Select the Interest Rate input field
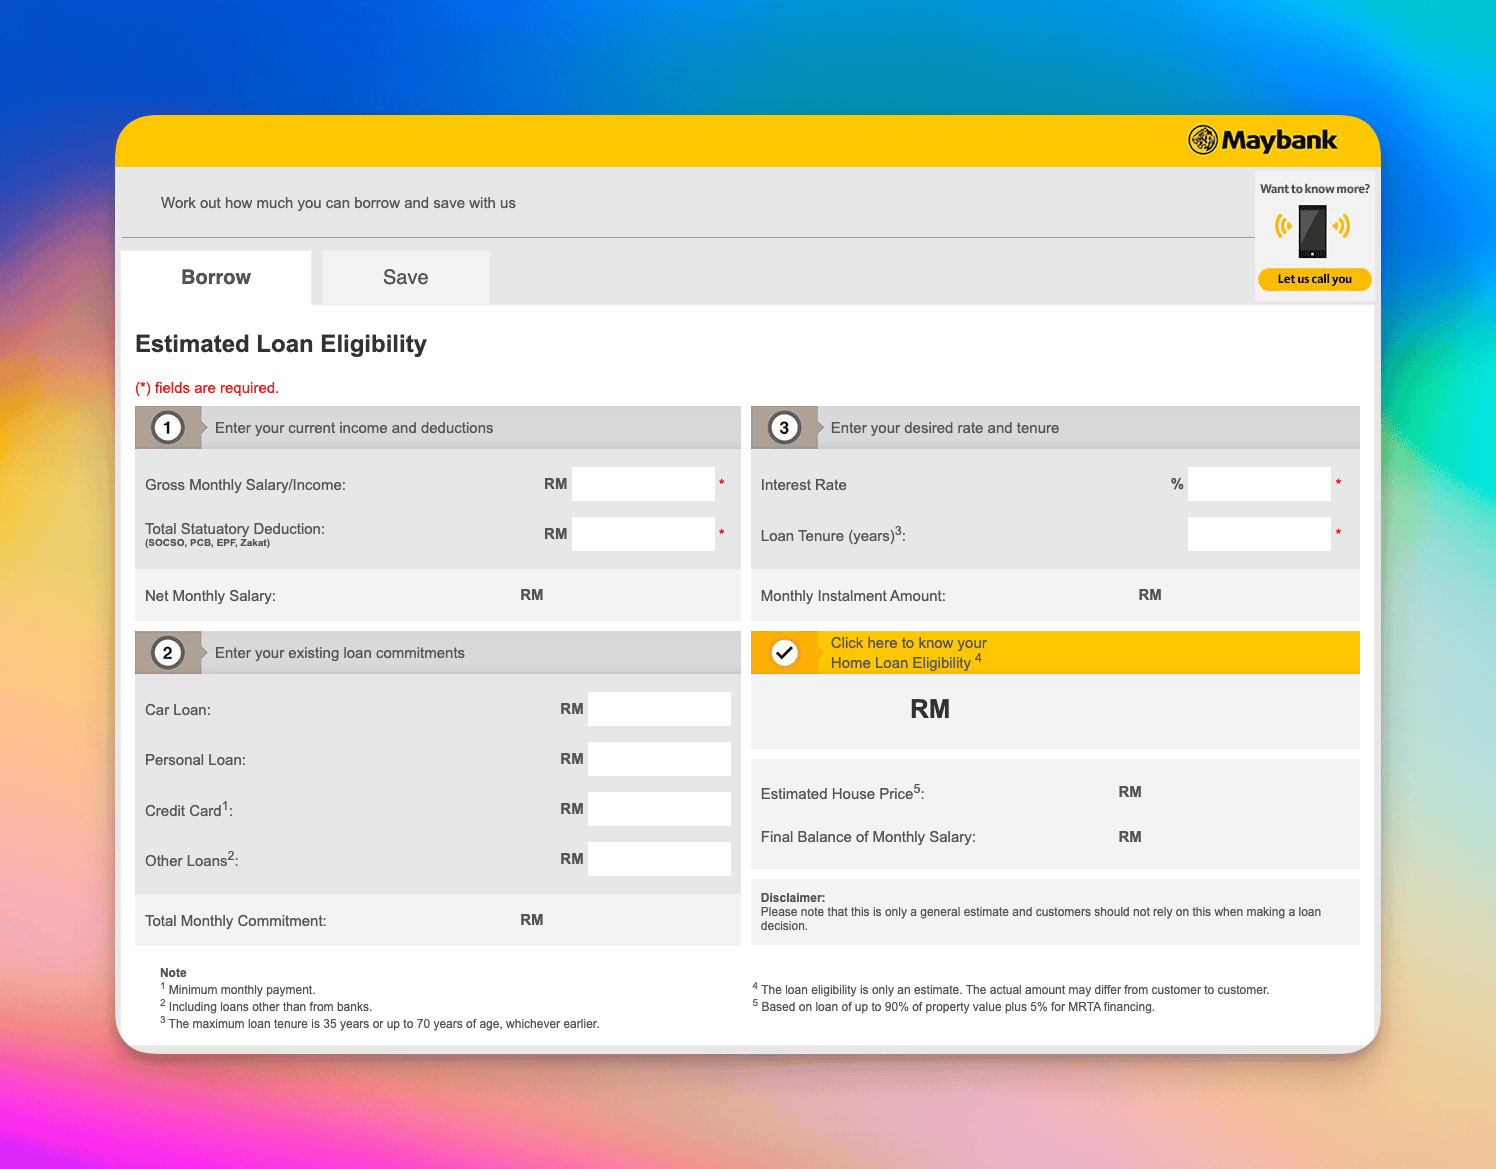The height and width of the screenshot is (1169, 1496). [1259, 484]
